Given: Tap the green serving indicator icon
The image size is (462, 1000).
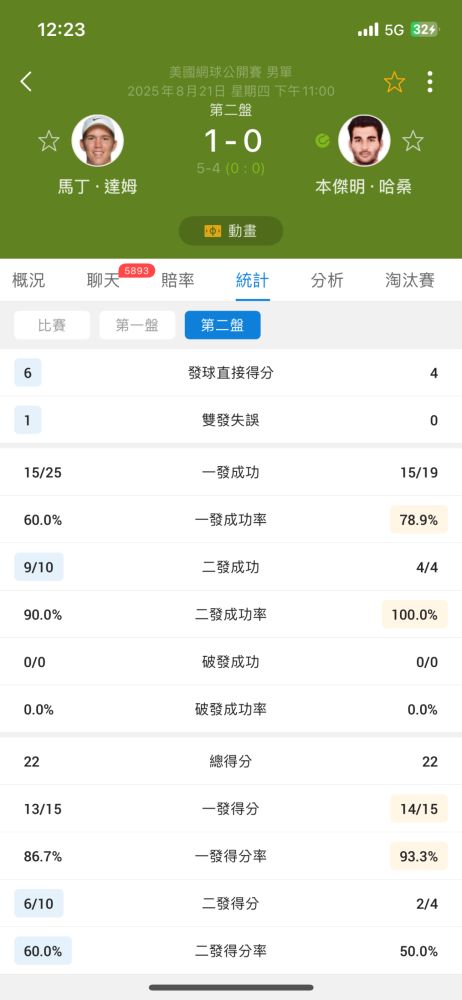Looking at the screenshot, I should pyautogui.click(x=323, y=141).
